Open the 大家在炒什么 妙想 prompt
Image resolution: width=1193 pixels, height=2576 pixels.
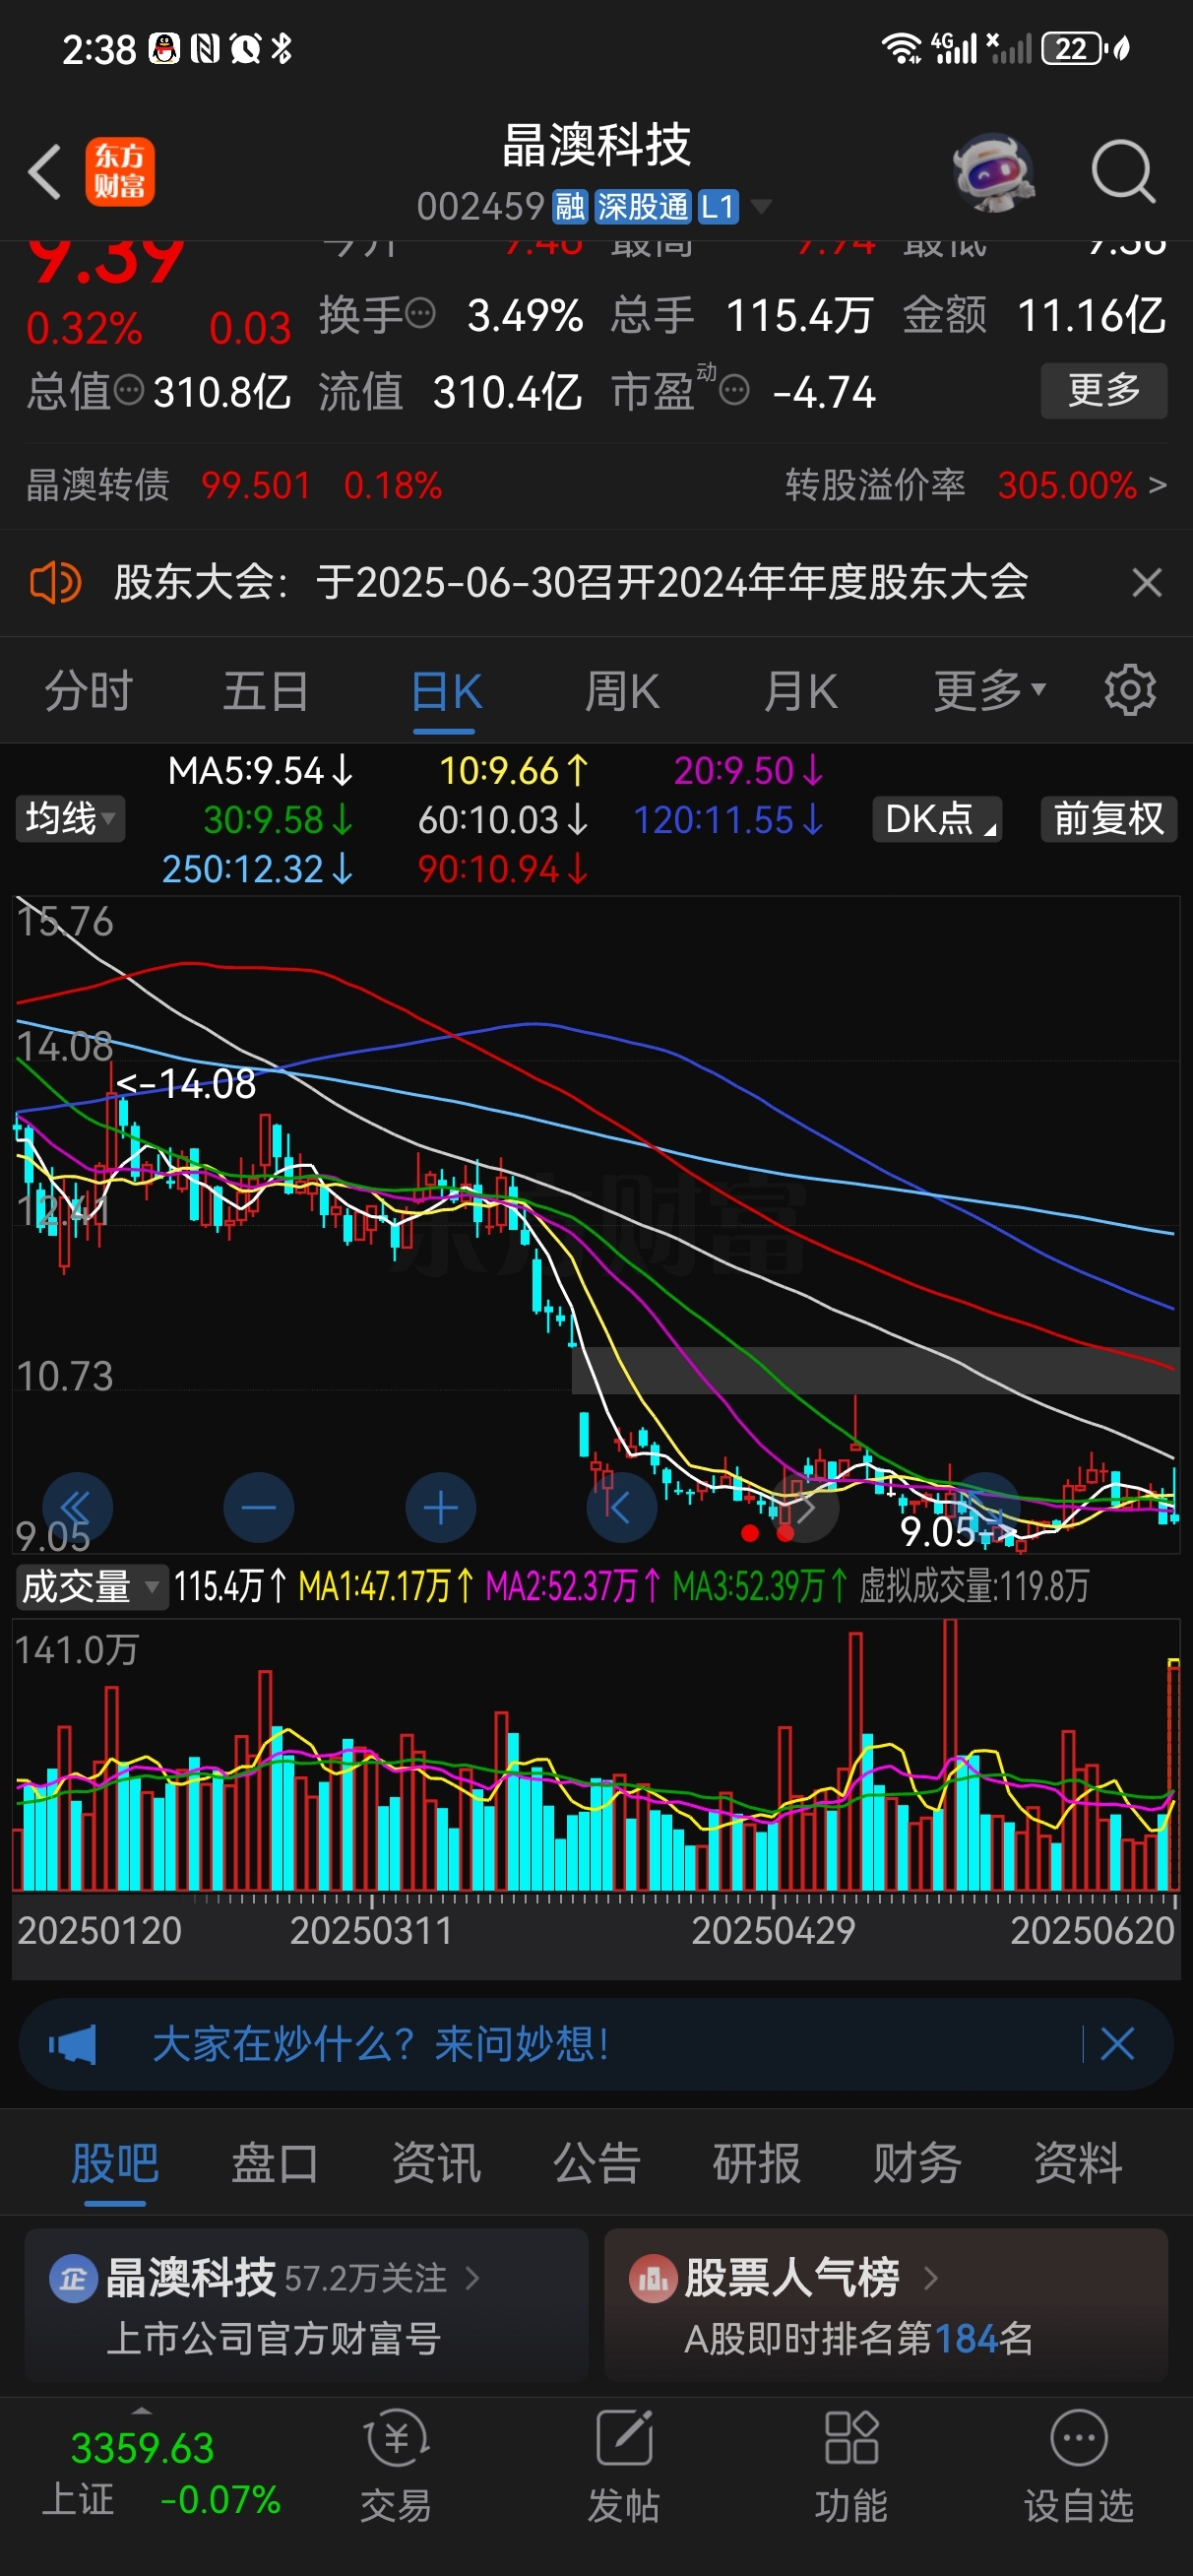[381, 2045]
